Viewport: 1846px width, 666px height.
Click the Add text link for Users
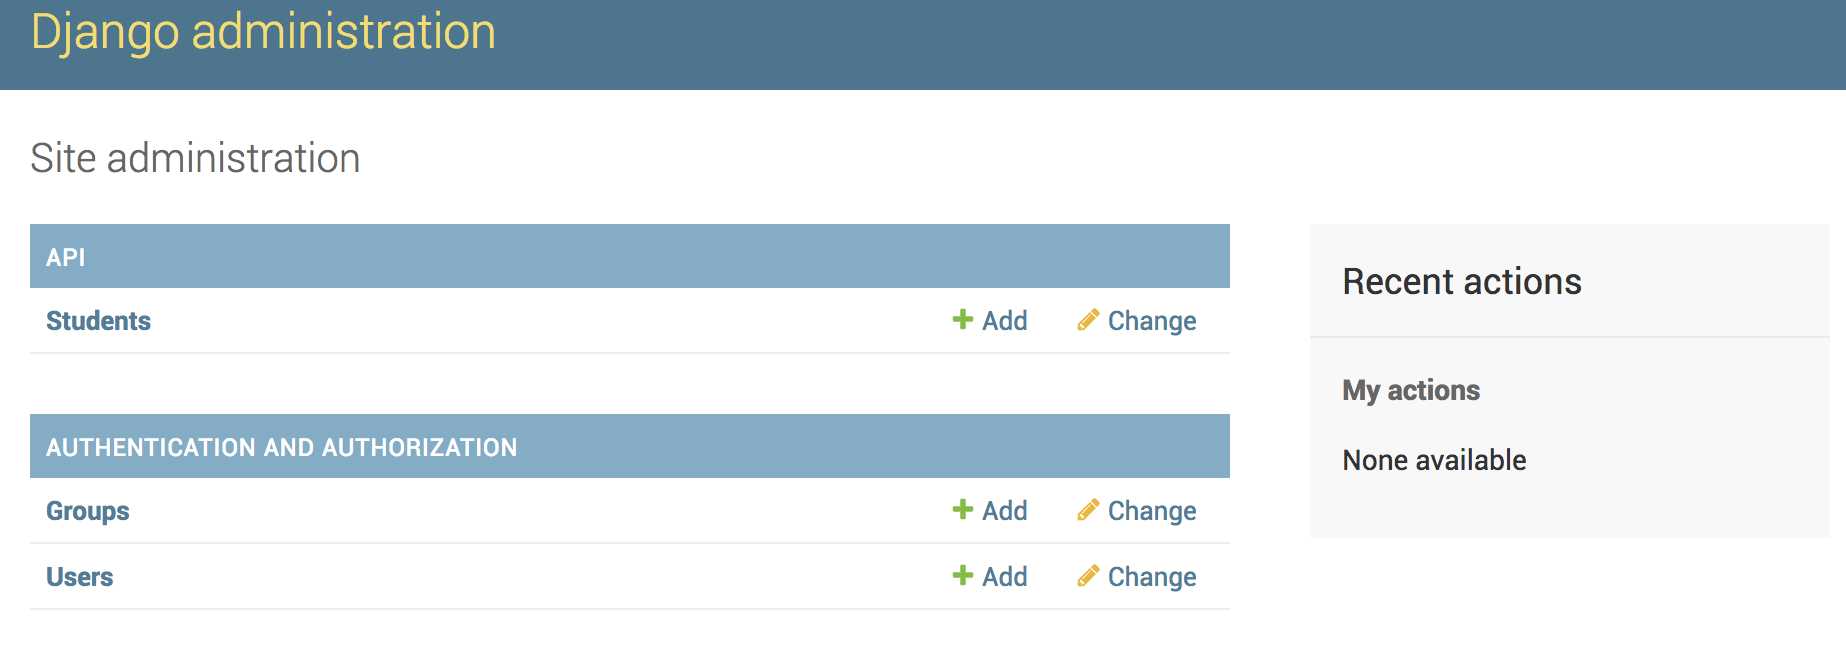1005,577
